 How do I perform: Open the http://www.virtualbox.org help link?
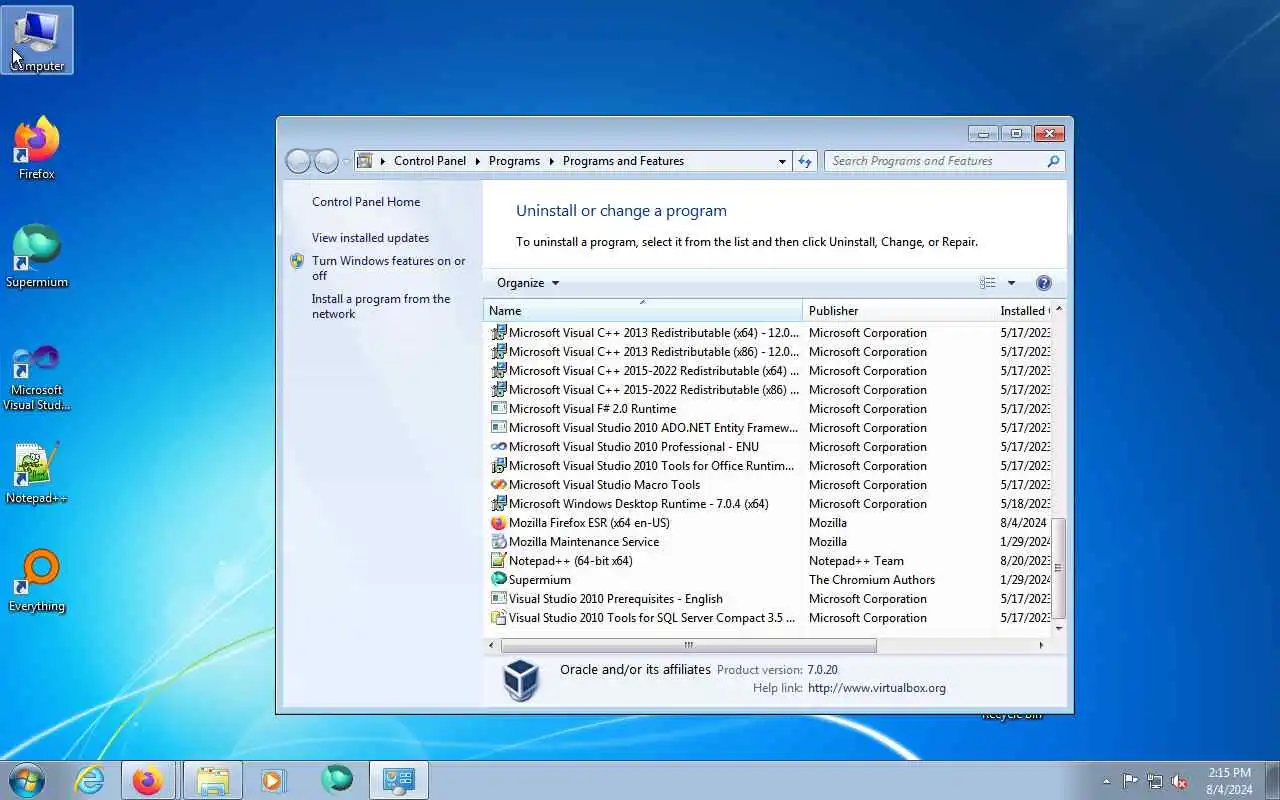(876, 688)
